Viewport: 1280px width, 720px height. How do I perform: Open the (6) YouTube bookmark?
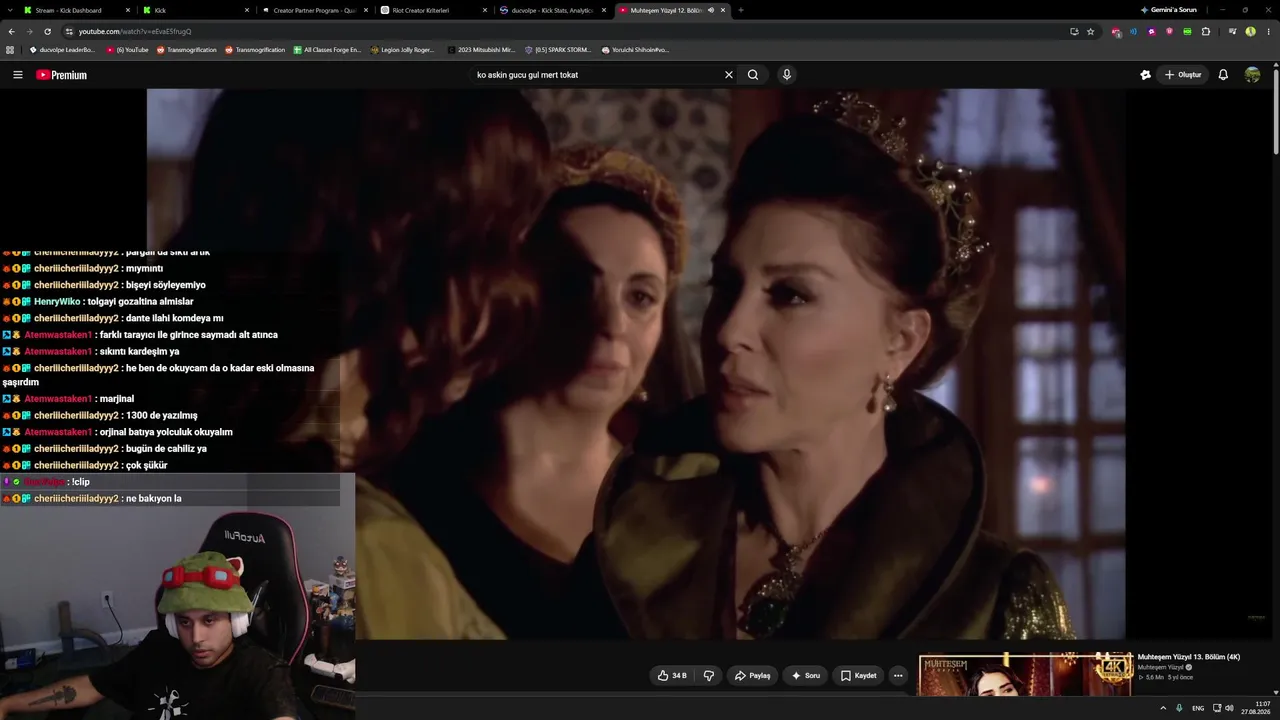(127, 49)
